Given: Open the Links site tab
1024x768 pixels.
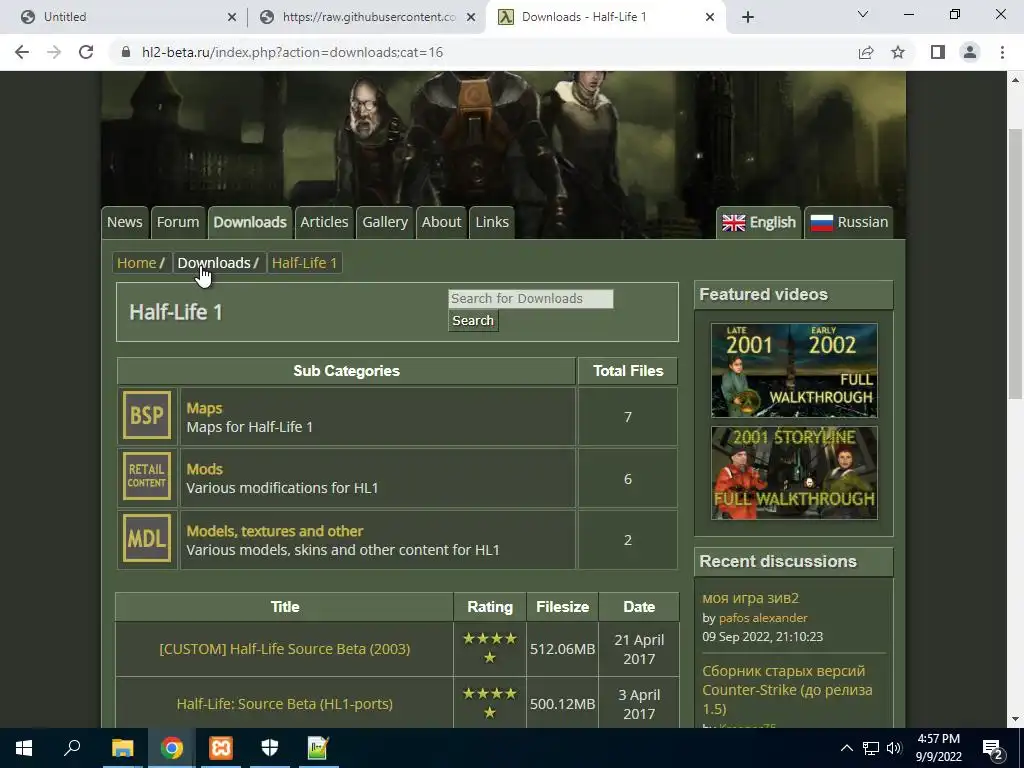Looking at the screenshot, I should 492,222.
